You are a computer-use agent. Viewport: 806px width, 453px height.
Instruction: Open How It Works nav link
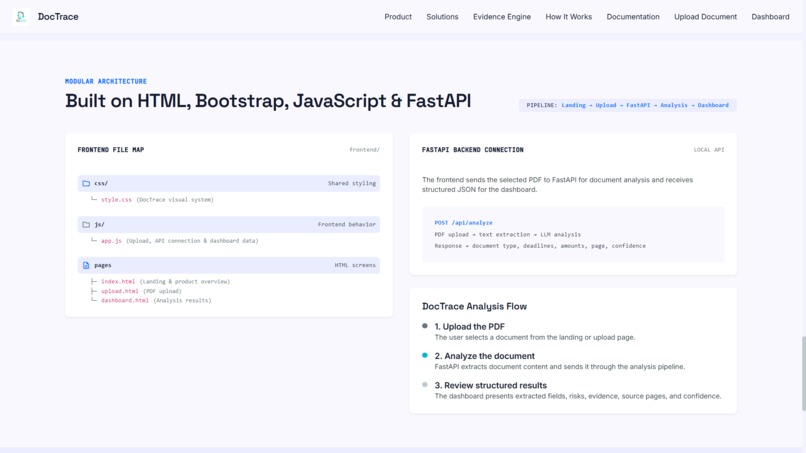[569, 16]
